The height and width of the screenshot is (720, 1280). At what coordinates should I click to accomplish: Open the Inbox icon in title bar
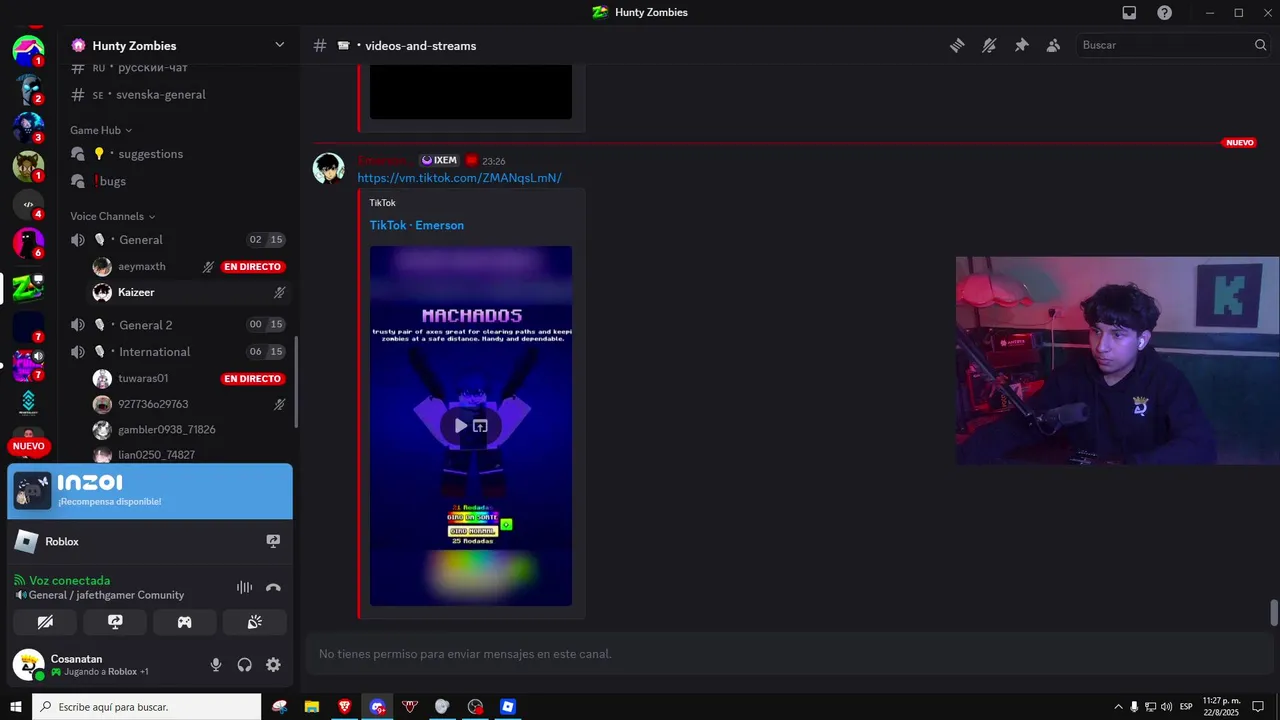point(1129,12)
